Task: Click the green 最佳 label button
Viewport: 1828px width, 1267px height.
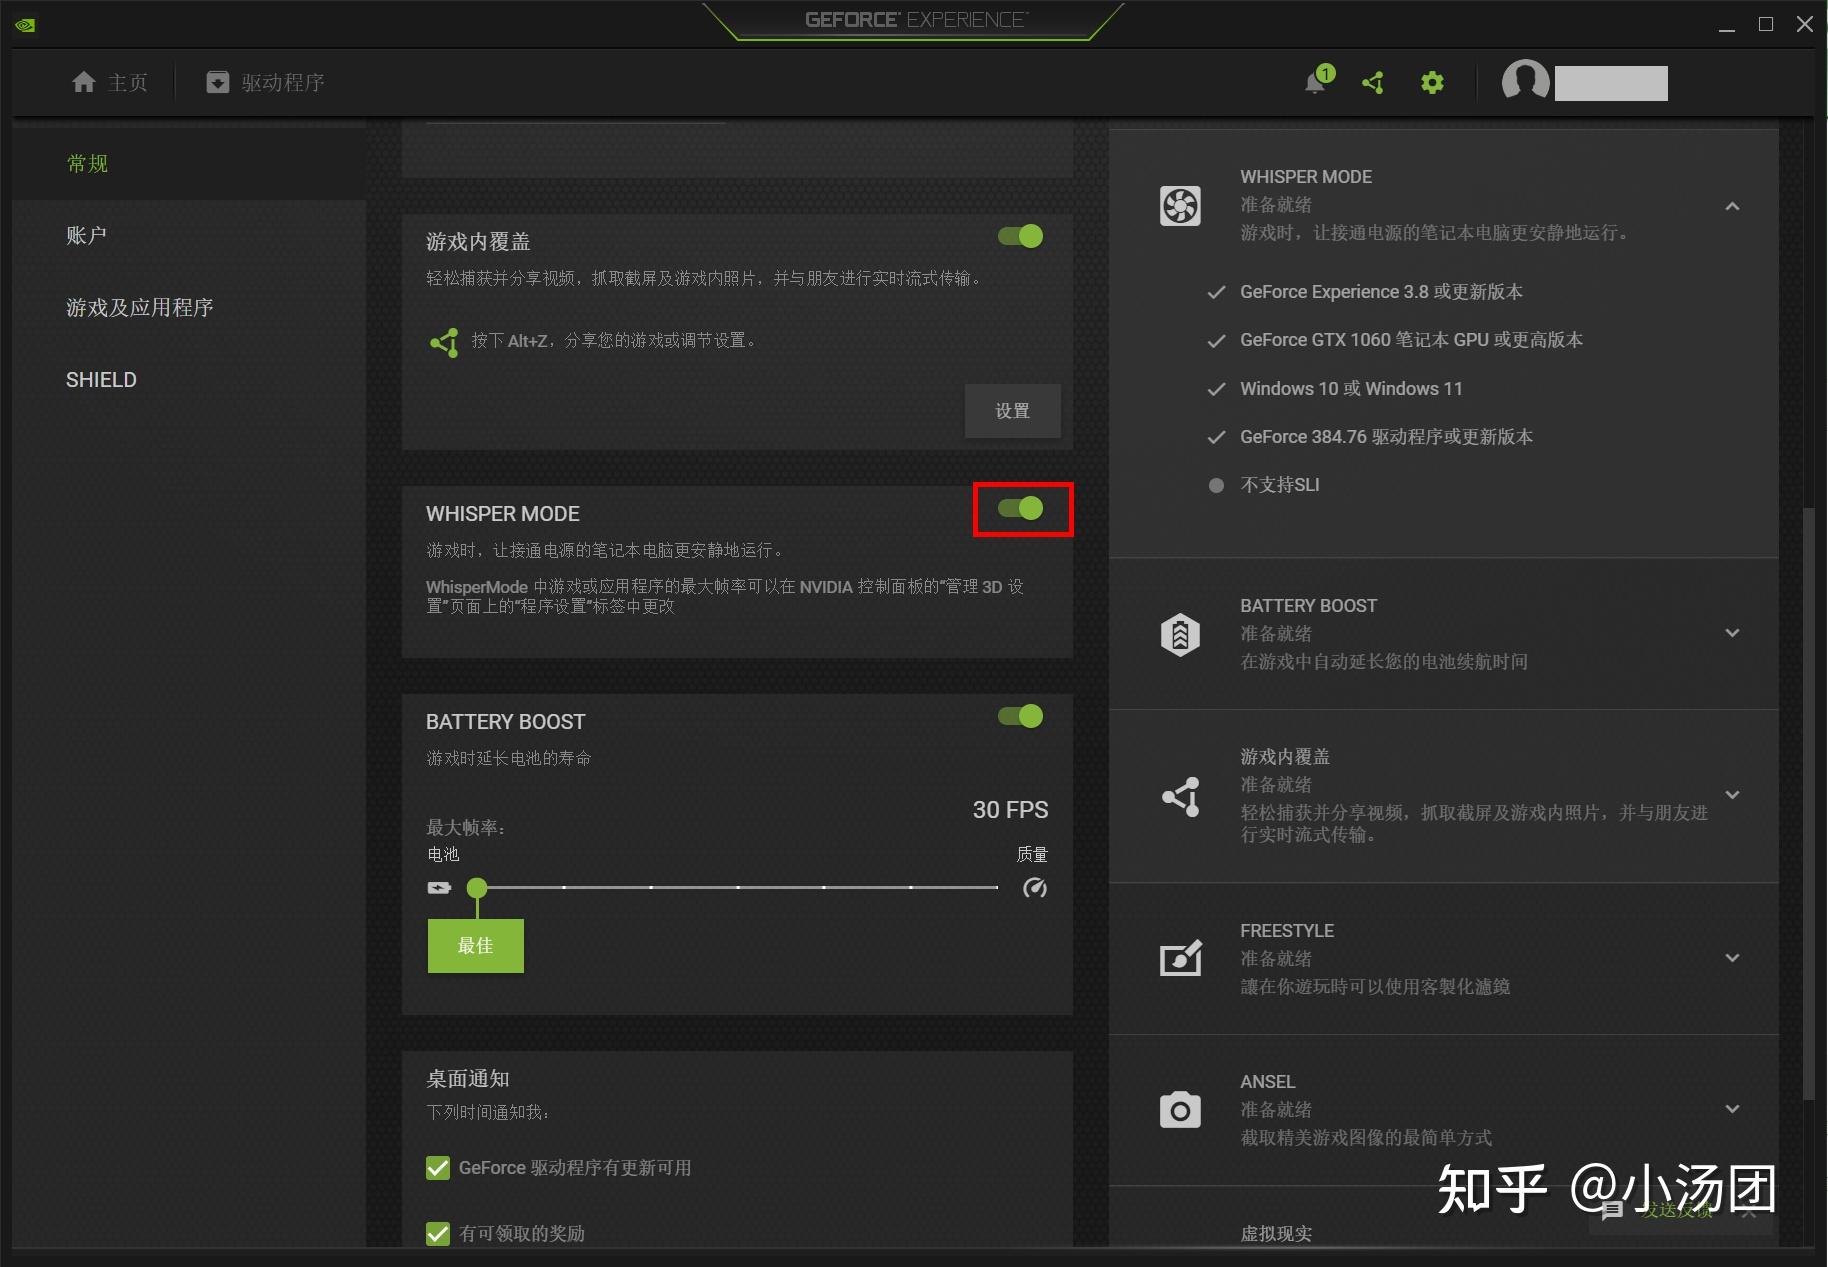Action: tap(475, 945)
